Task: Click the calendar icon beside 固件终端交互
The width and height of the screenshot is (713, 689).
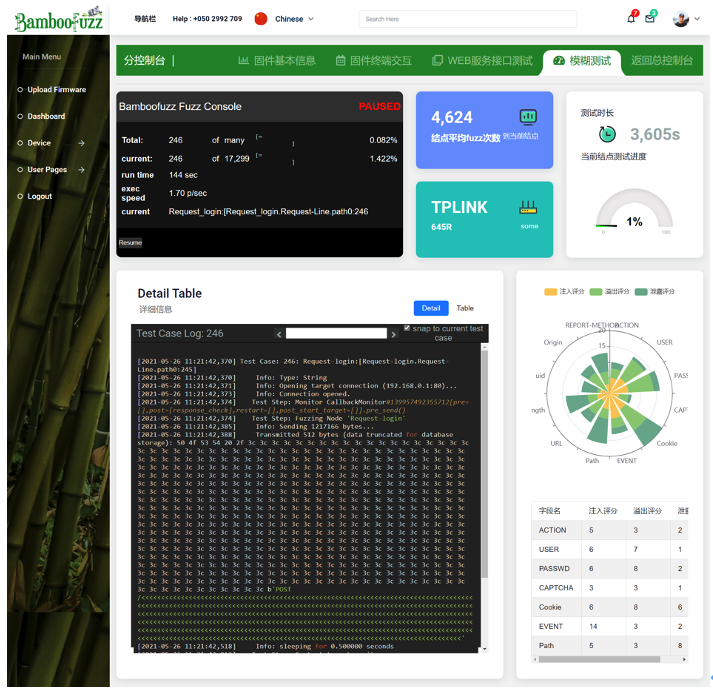Action: [340, 60]
